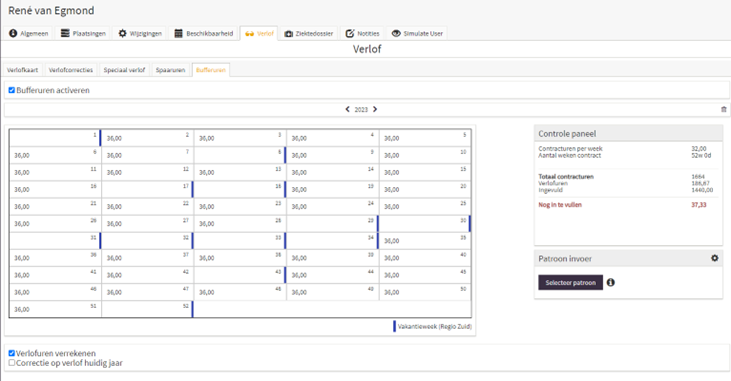Open the Simulate User tab
This screenshot has width=731, height=381.
click(417, 34)
